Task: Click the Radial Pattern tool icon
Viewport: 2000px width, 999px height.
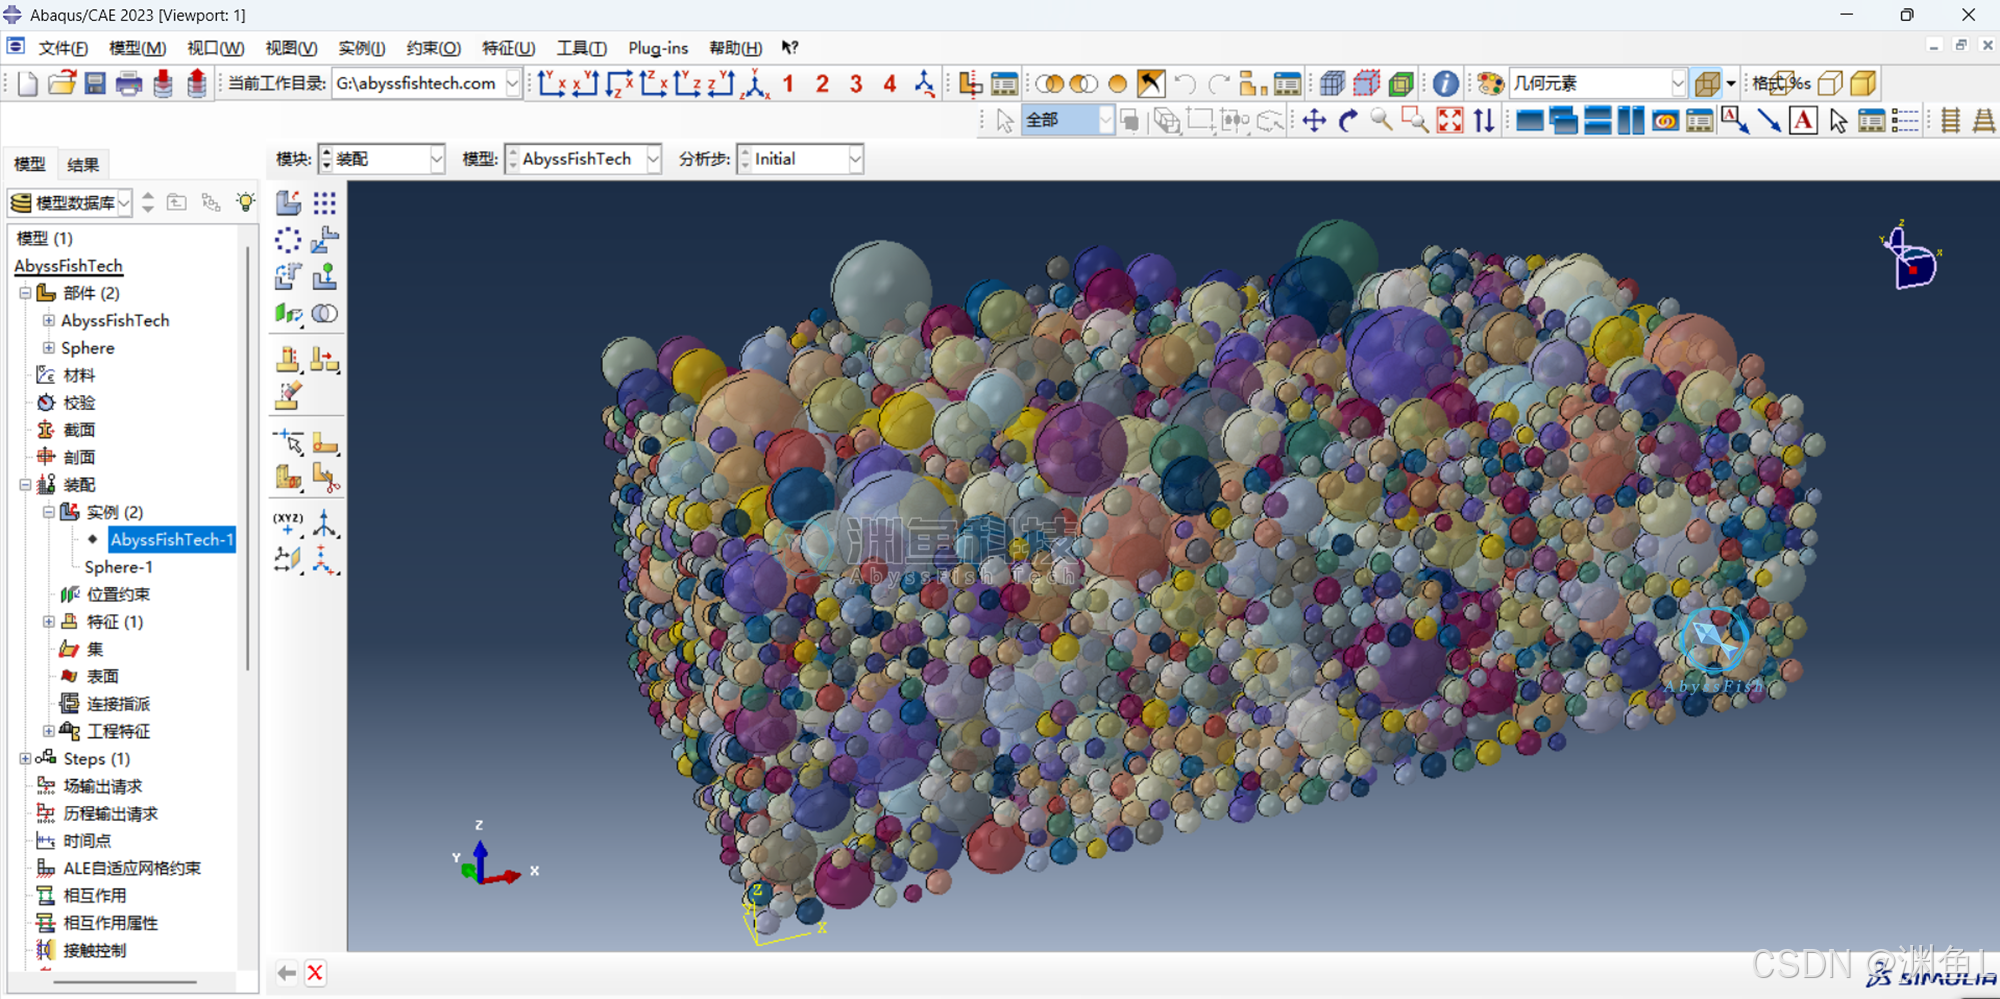Action: tap(288, 240)
